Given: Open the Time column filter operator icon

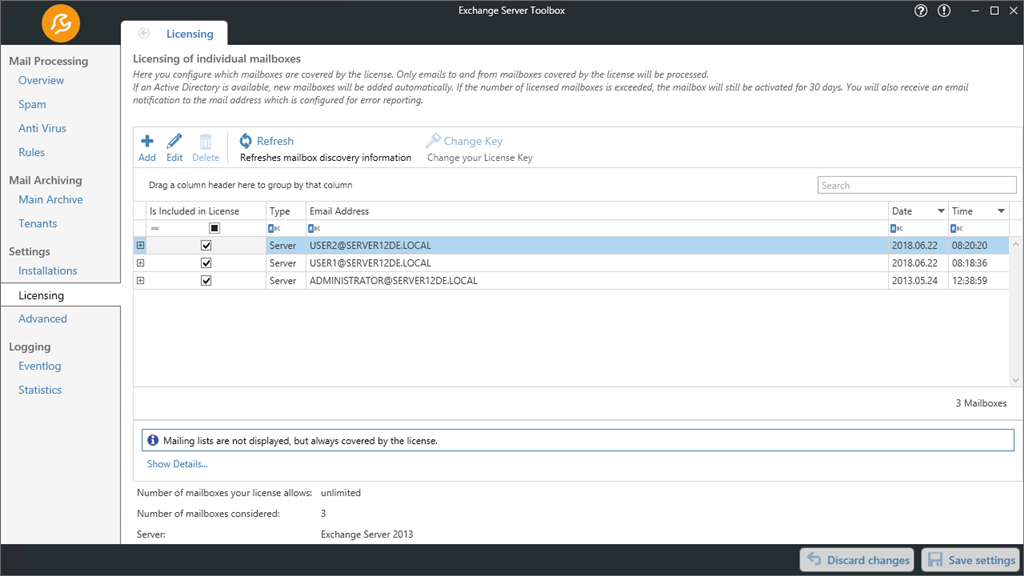Looking at the screenshot, I should [x=957, y=228].
